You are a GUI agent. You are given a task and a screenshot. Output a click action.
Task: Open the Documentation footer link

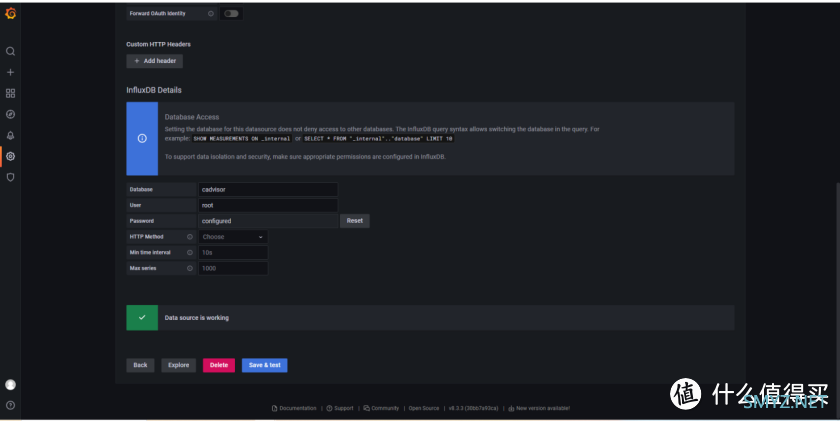click(294, 408)
